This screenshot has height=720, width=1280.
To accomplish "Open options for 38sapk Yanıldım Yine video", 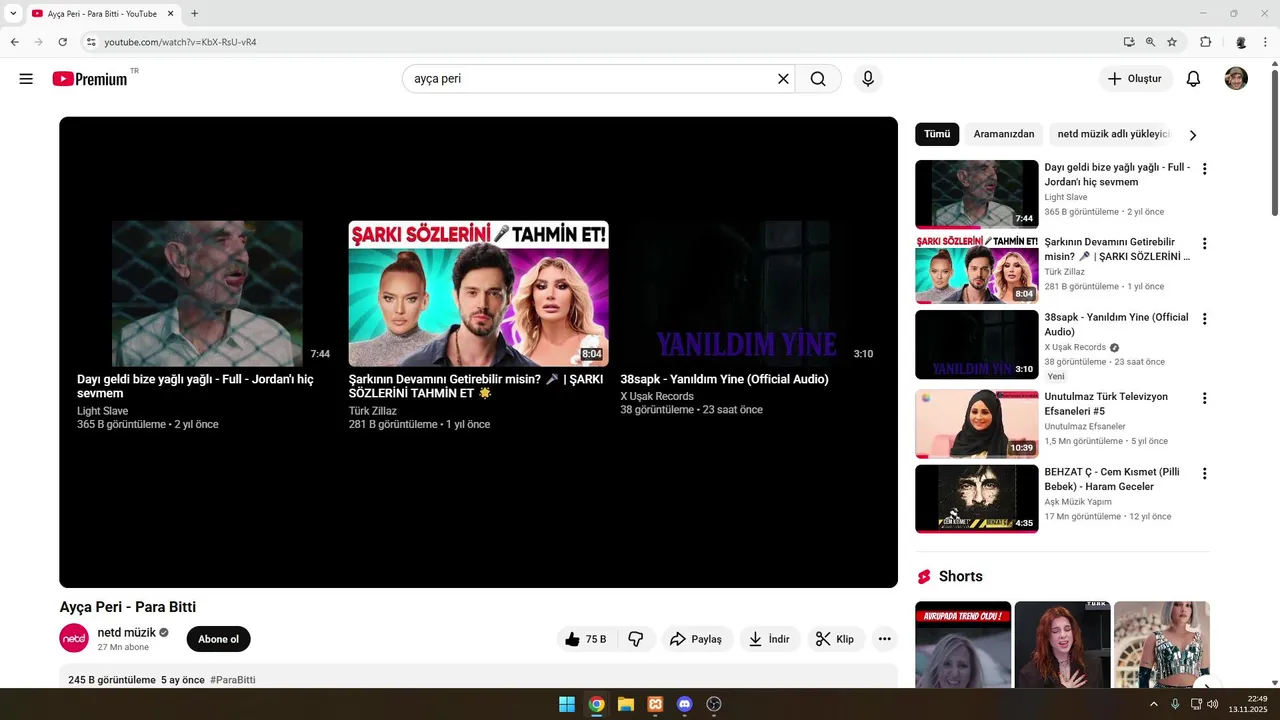I will (x=1204, y=319).
